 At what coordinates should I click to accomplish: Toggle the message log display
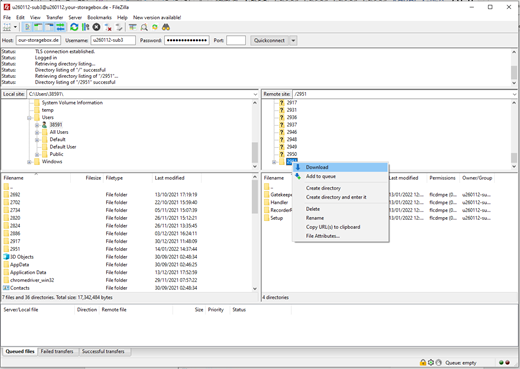(28, 27)
